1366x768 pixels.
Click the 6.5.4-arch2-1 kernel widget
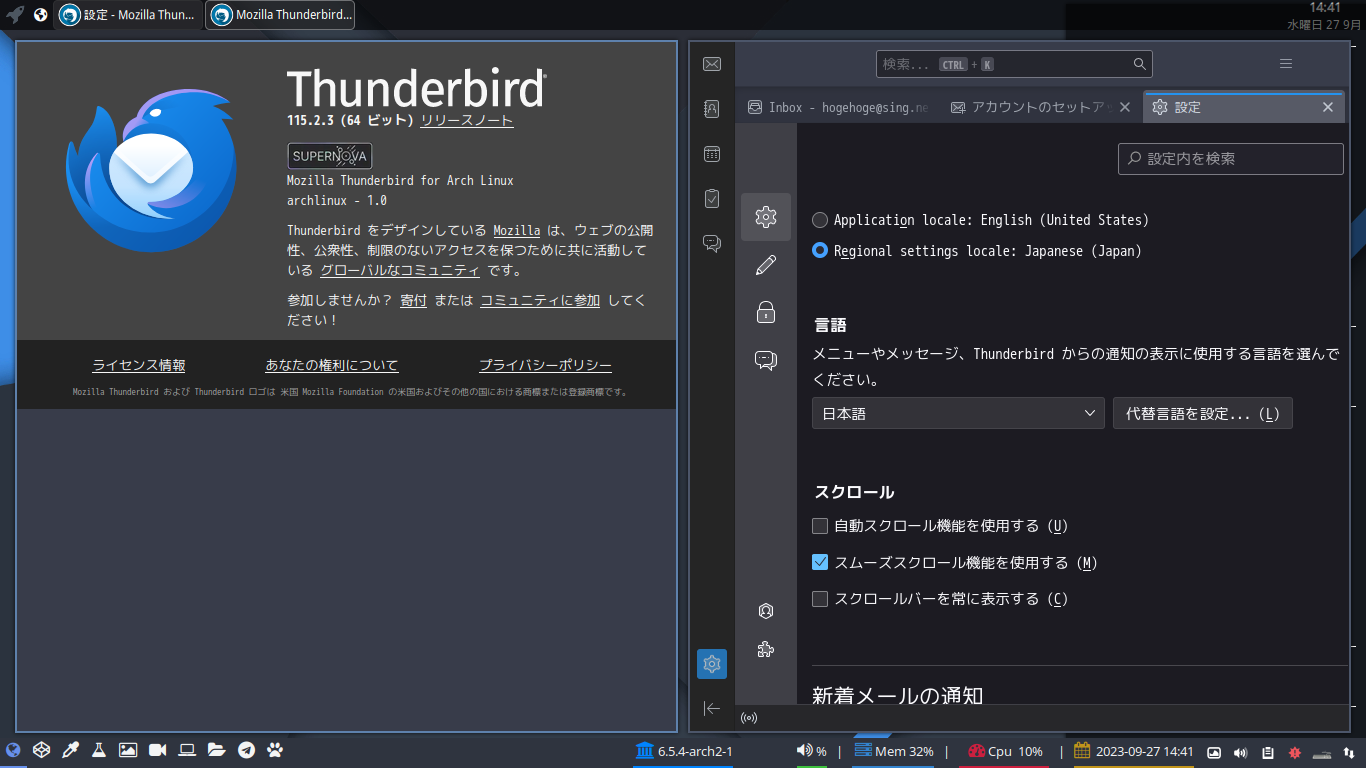click(x=684, y=751)
